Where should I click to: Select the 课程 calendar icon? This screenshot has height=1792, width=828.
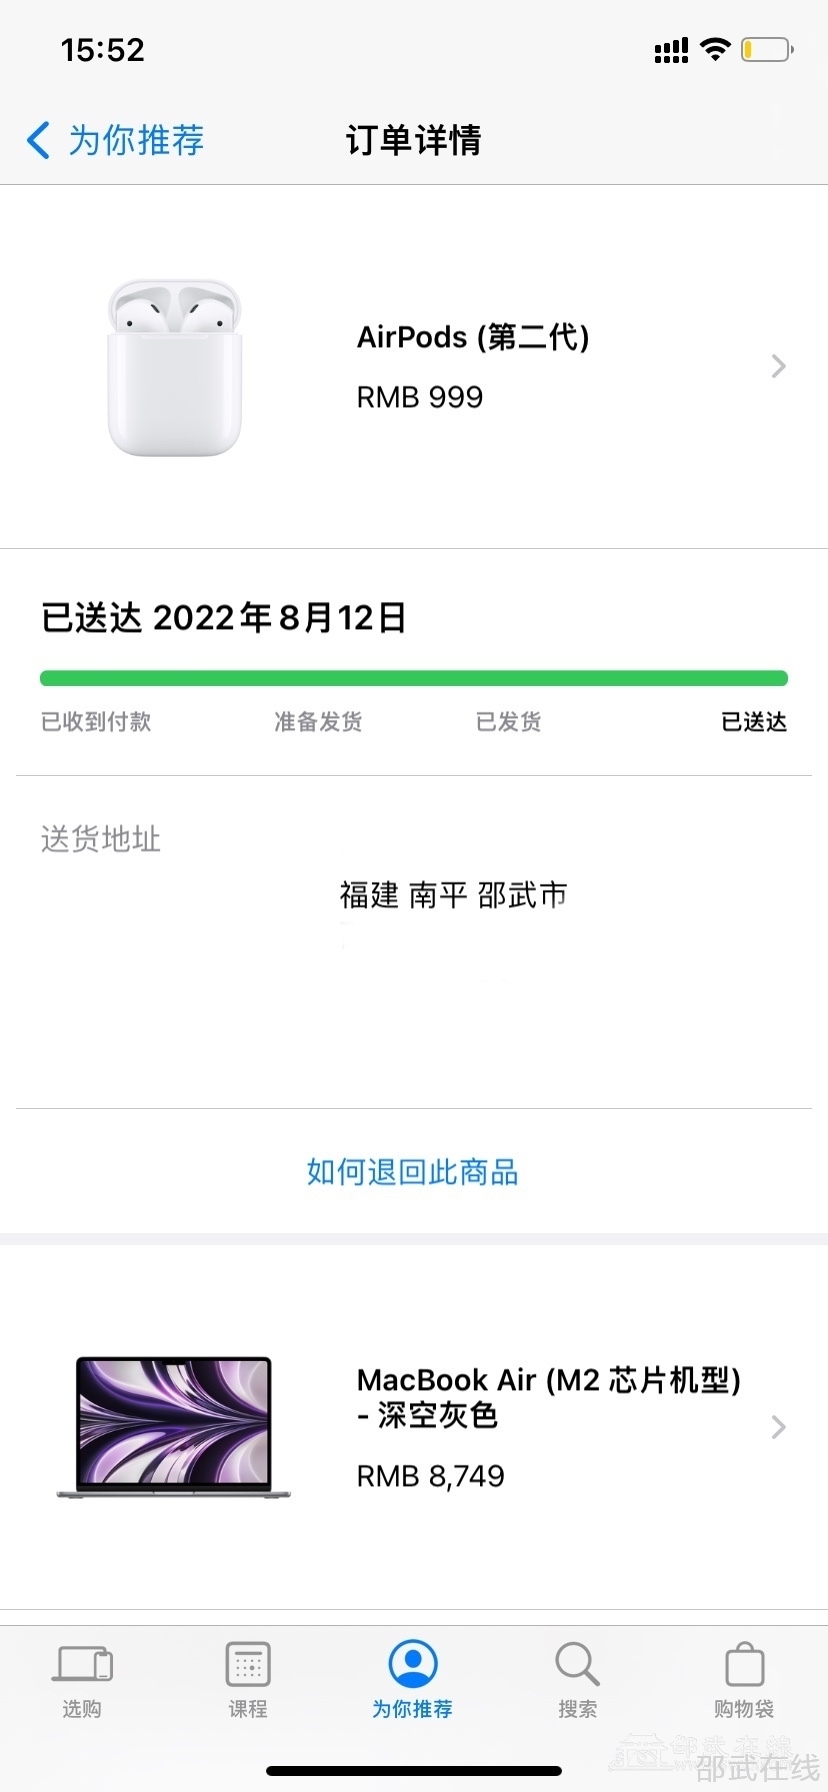pos(247,1665)
